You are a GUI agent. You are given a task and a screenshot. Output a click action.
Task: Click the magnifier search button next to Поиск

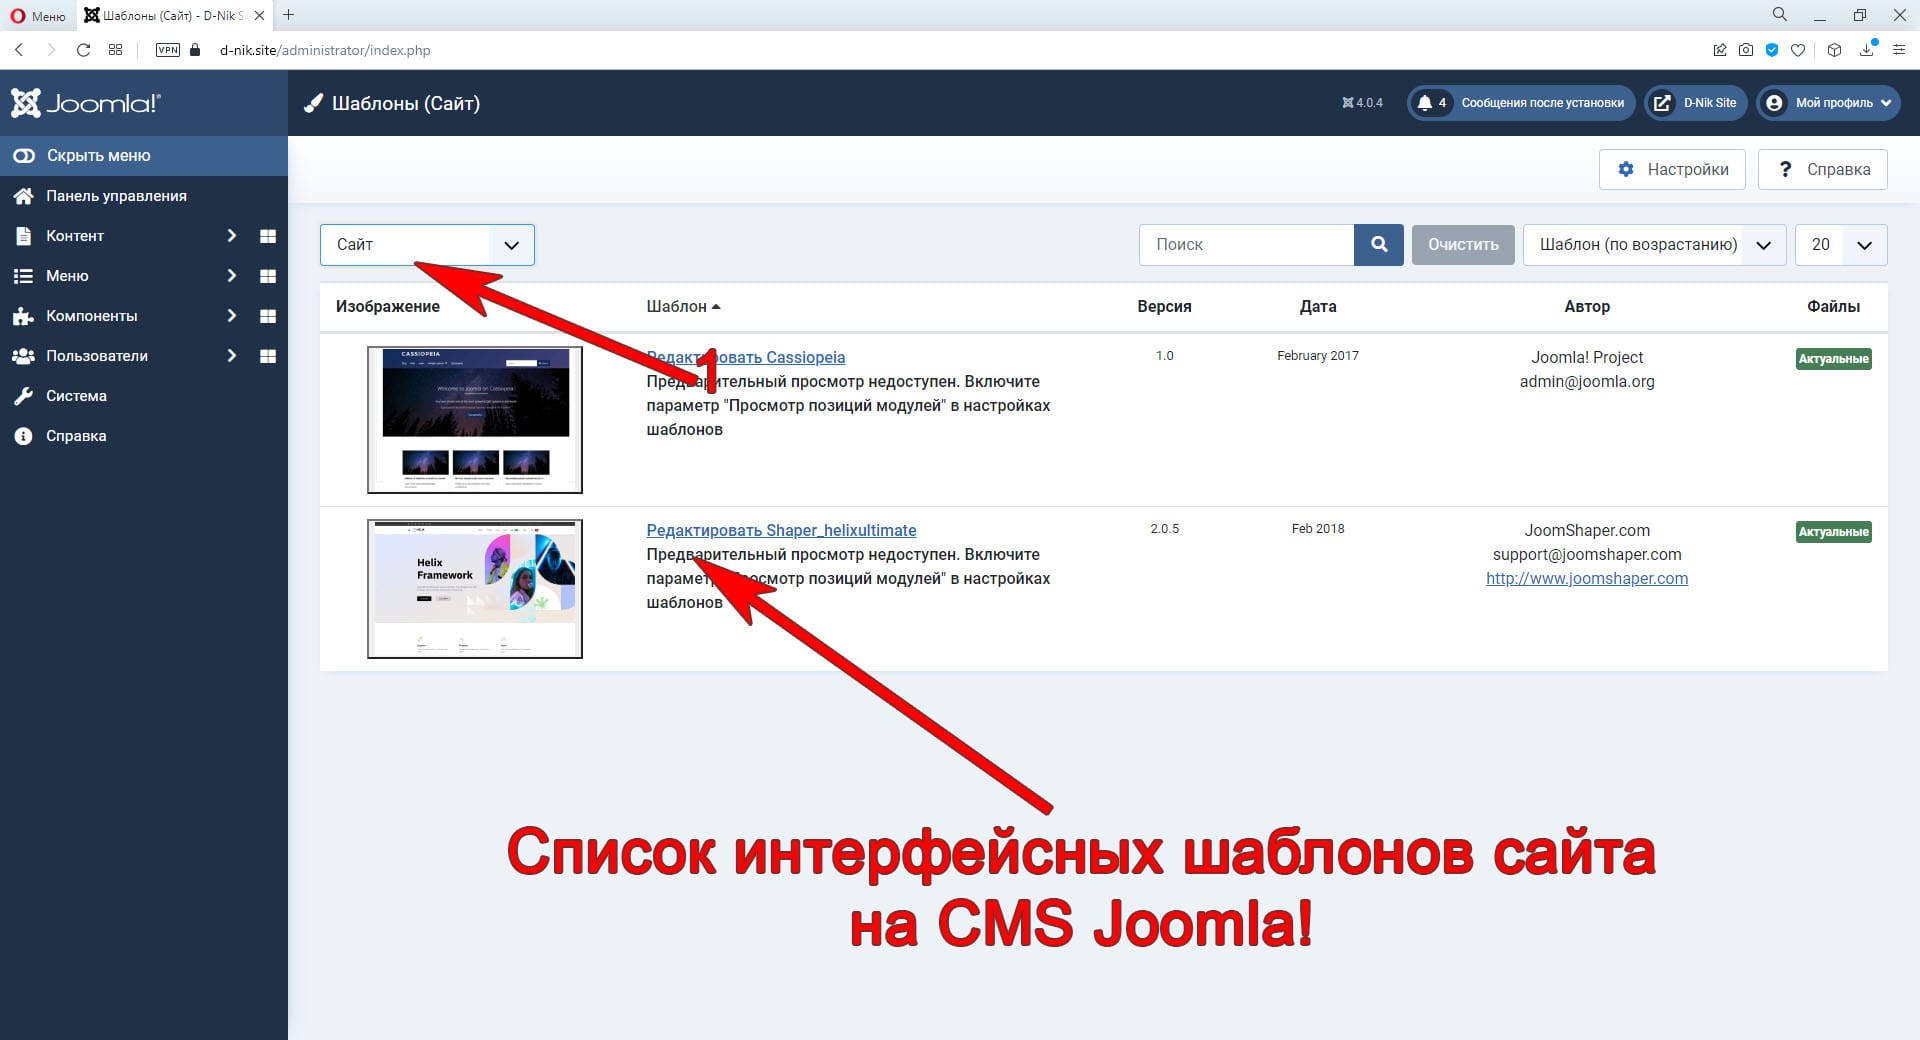tap(1379, 245)
